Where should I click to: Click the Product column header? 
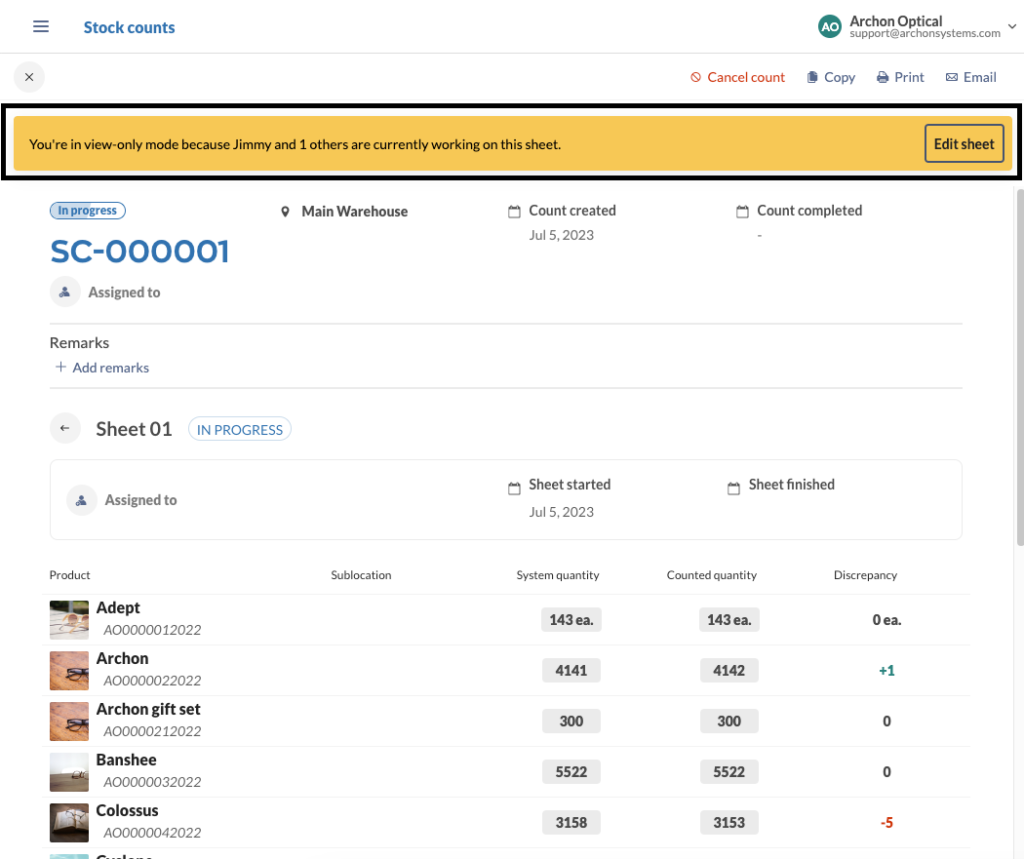[x=69, y=575]
